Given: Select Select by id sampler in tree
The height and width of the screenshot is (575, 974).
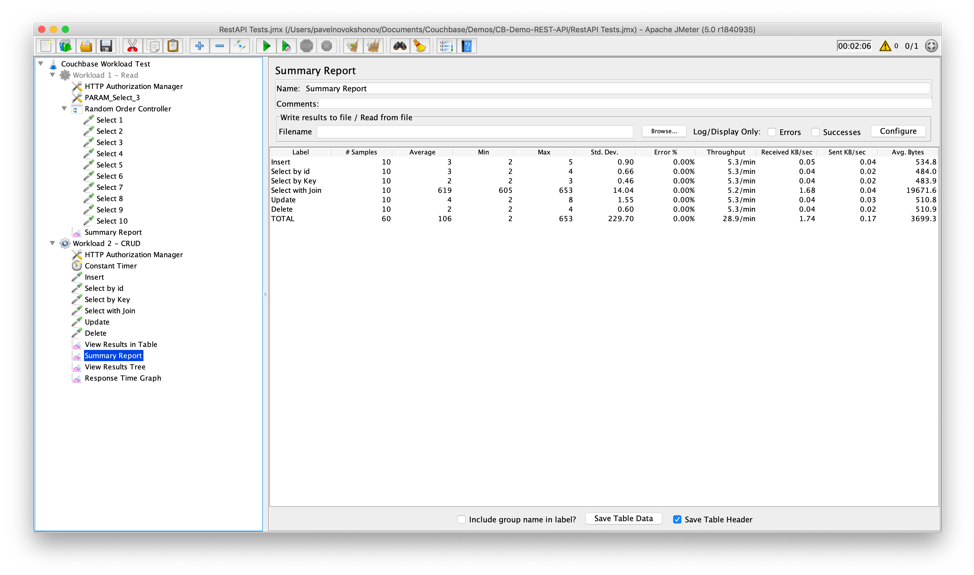Looking at the screenshot, I should 104,288.
